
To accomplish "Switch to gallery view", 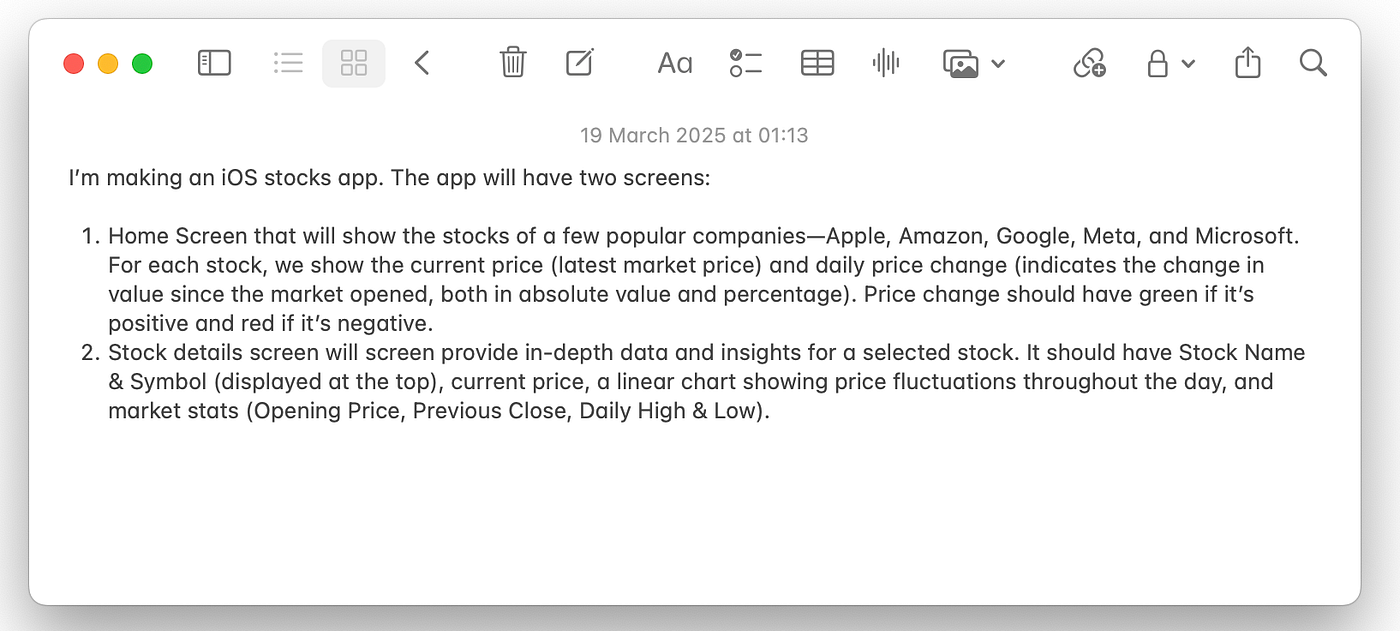I will point(354,64).
